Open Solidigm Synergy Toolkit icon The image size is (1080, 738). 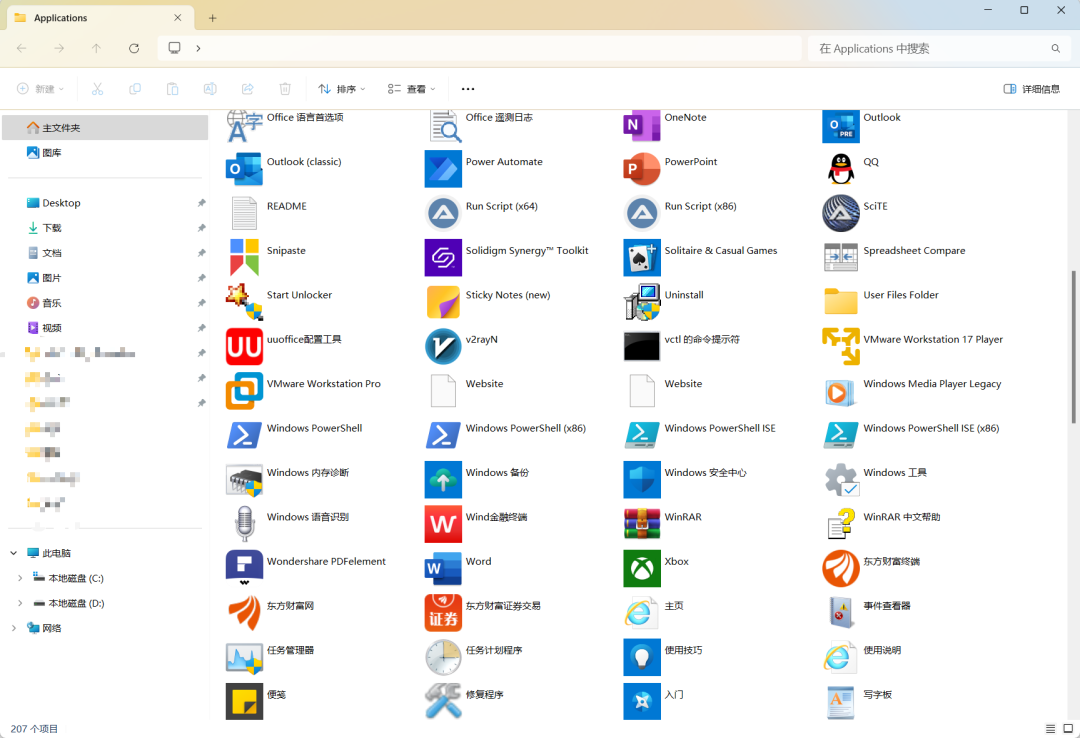[x=443, y=257]
